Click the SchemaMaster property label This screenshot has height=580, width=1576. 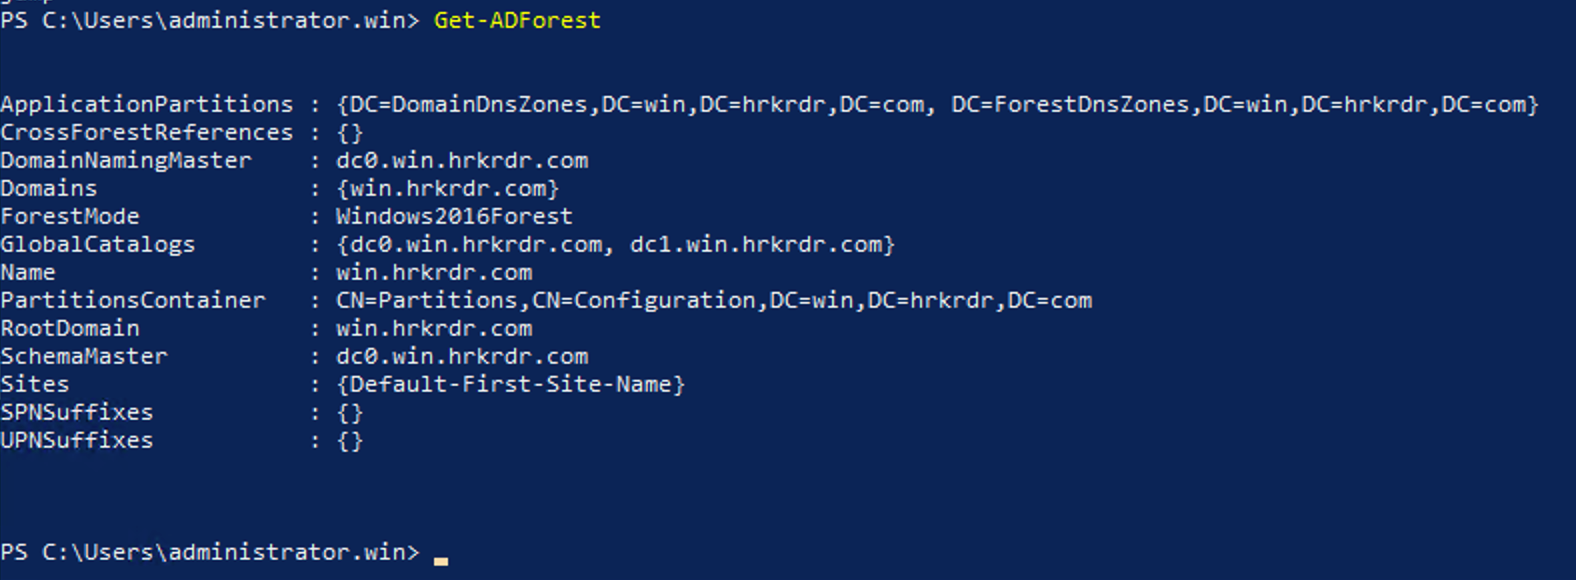click(84, 356)
